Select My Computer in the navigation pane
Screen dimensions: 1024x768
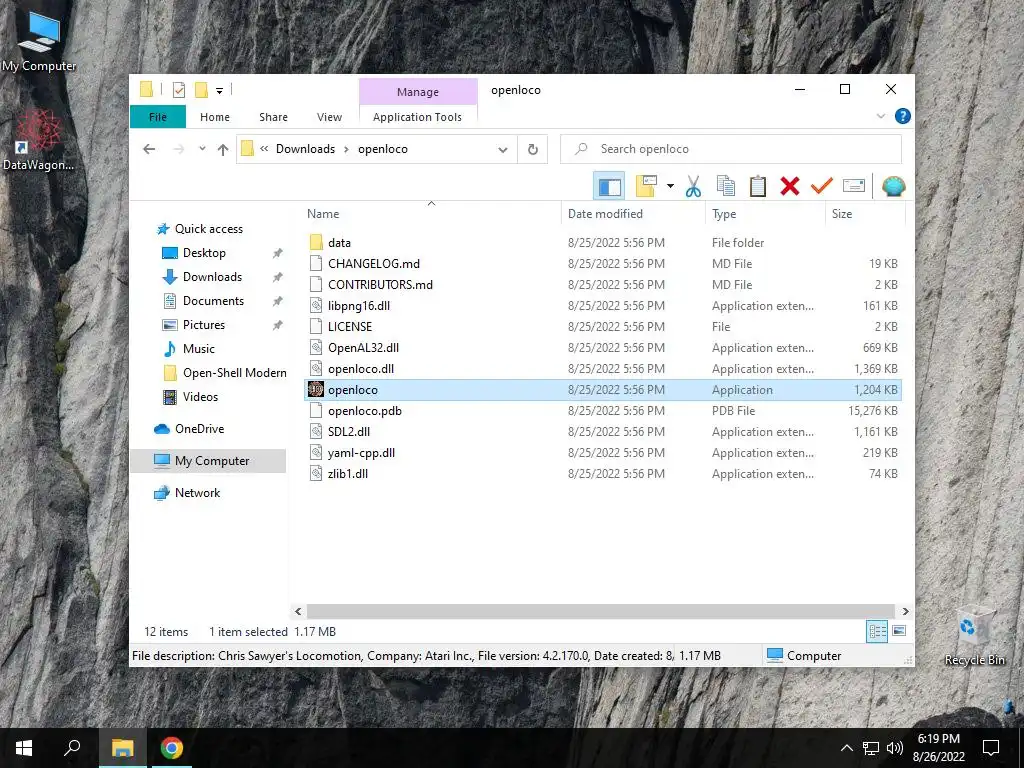click(x=208, y=460)
